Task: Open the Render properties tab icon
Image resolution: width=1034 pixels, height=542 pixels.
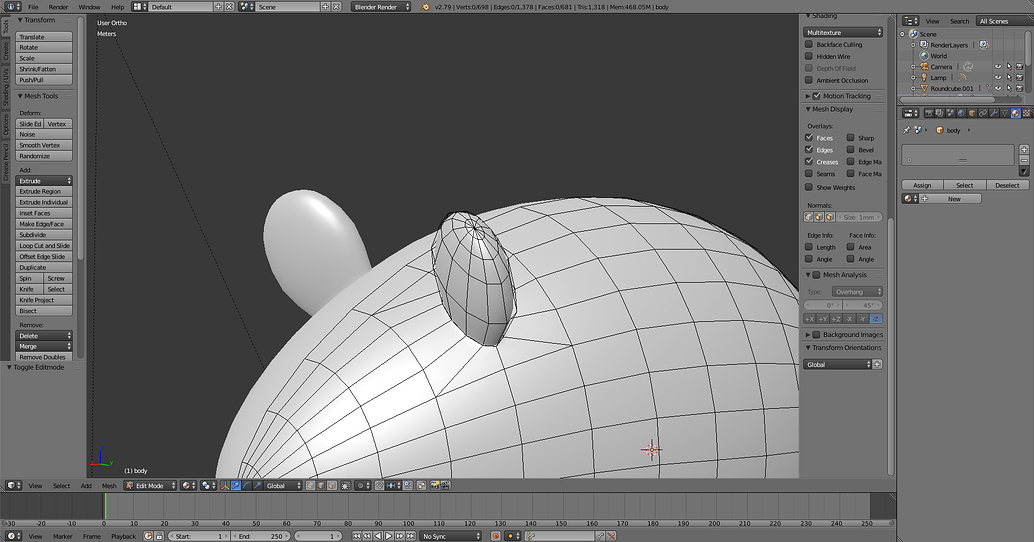Action: (x=929, y=113)
